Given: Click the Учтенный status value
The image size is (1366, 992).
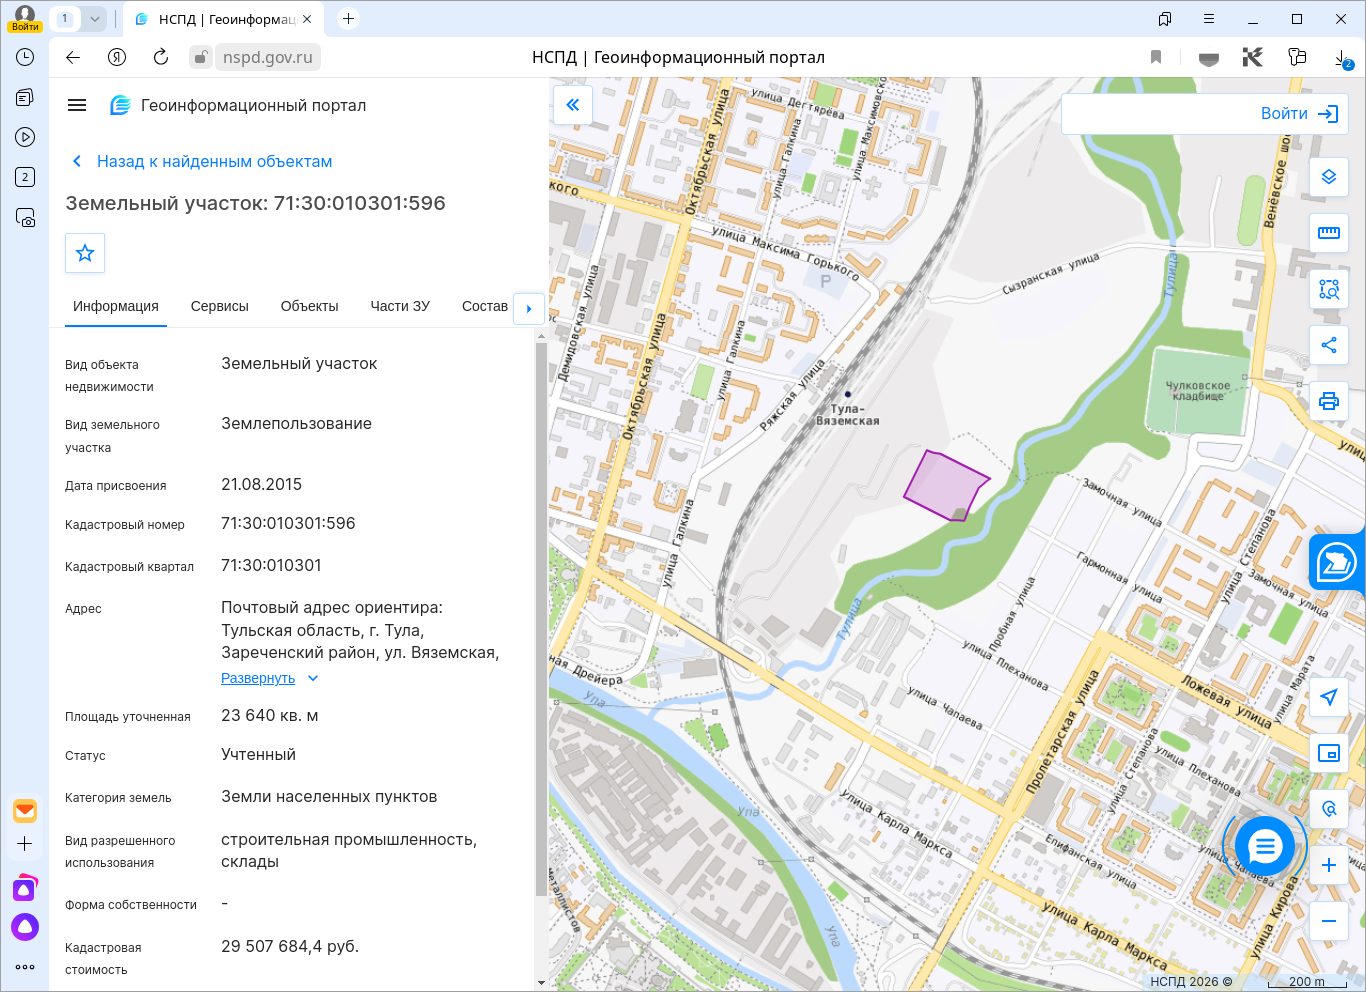Looking at the screenshot, I should click(258, 754).
